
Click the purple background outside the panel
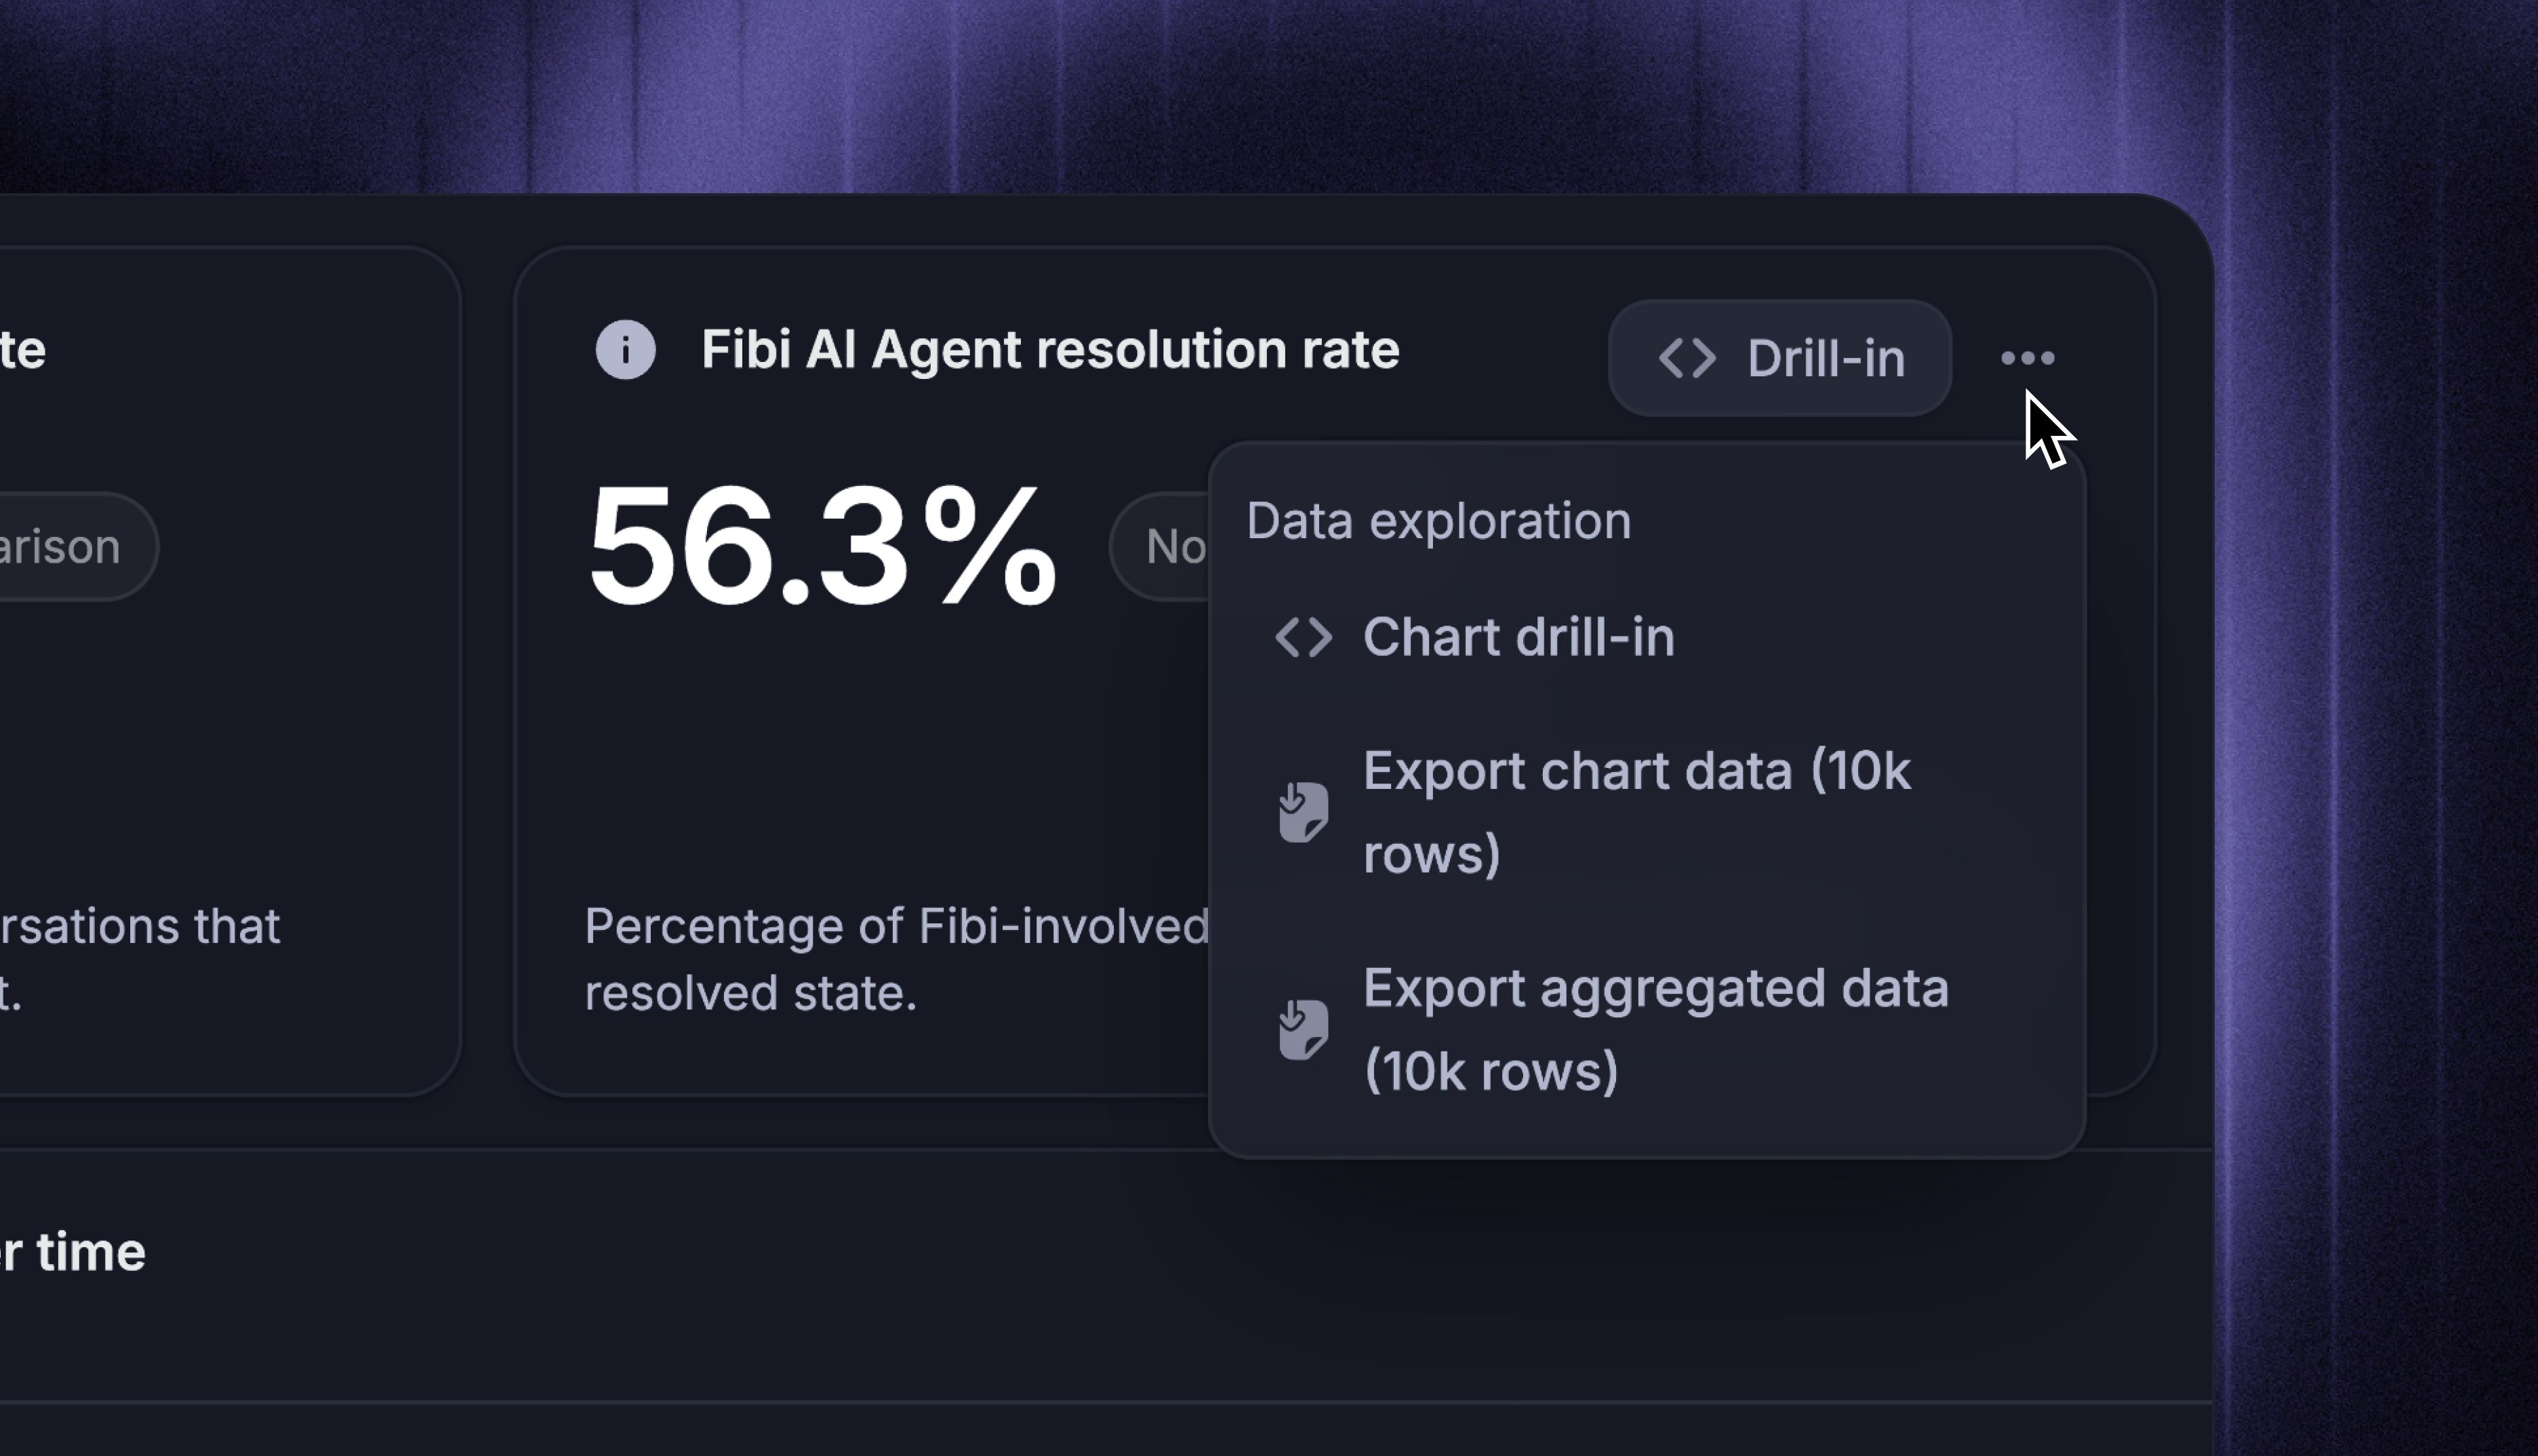[1200, 90]
